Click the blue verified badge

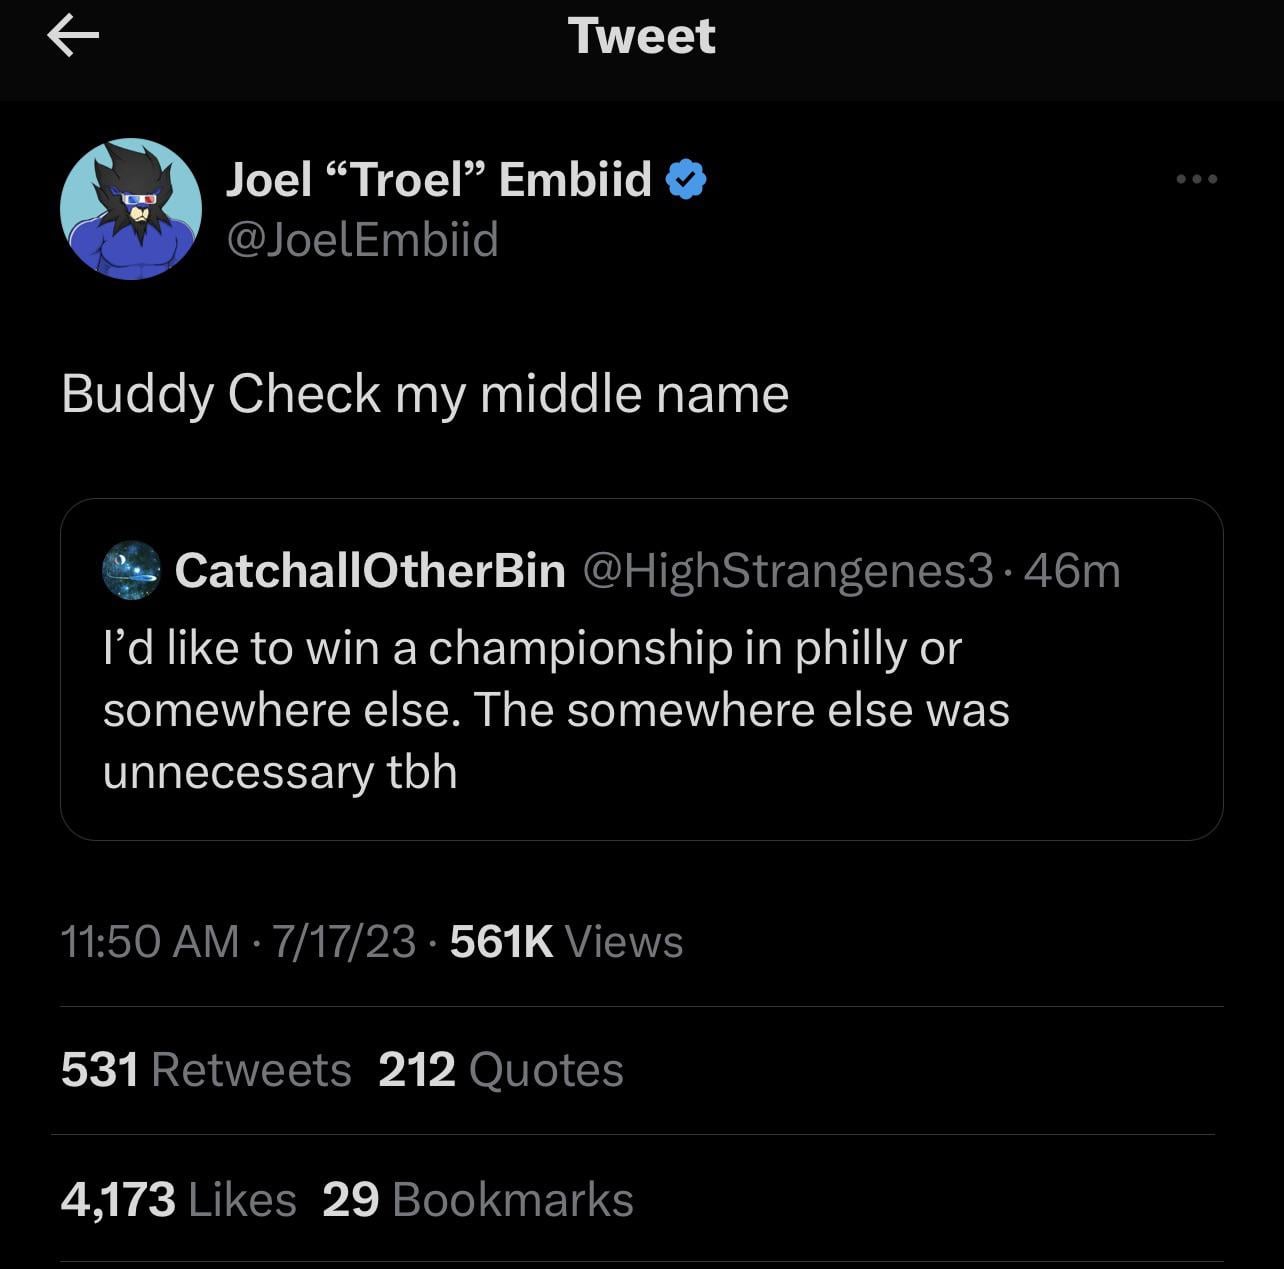[686, 180]
